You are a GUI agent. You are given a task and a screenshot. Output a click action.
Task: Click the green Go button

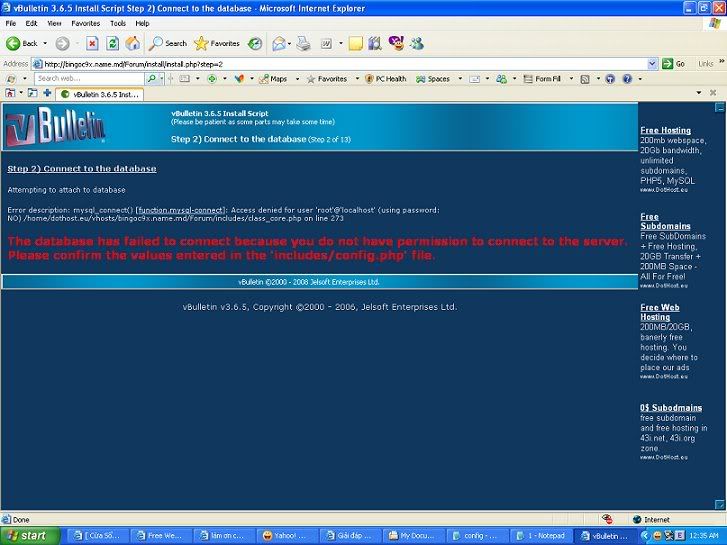[x=674, y=64]
